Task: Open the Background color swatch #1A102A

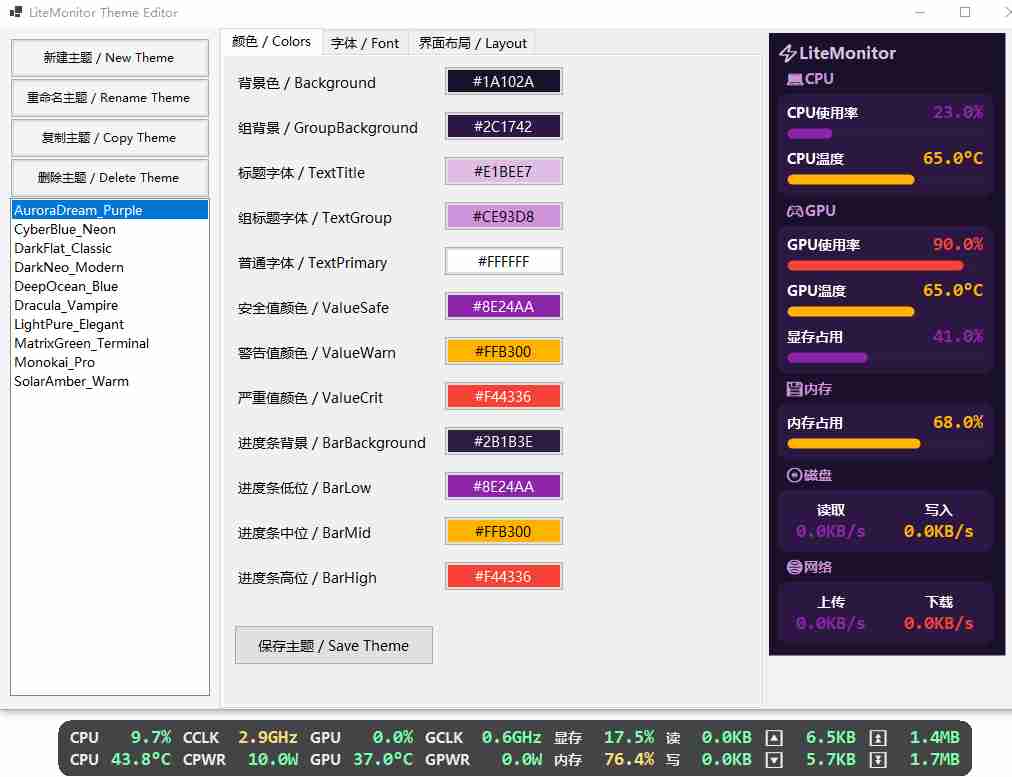Action: coord(503,81)
